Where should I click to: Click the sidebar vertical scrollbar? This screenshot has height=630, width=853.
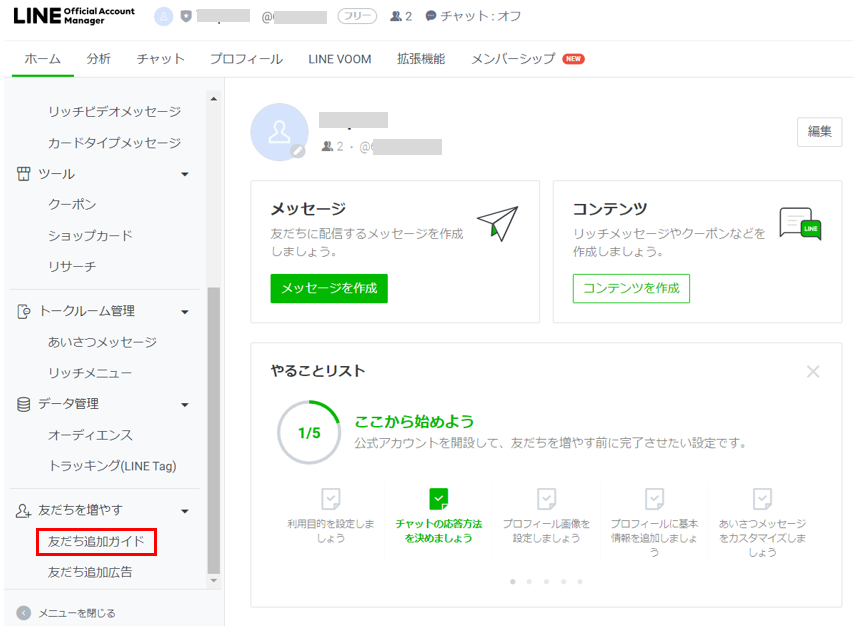[x=213, y=430]
